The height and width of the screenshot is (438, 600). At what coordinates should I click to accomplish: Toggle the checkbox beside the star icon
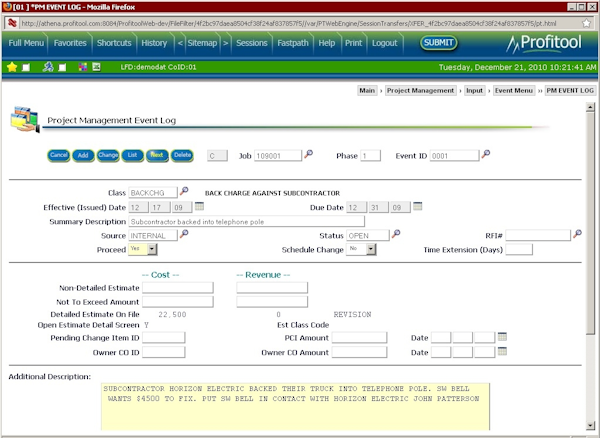point(26,68)
